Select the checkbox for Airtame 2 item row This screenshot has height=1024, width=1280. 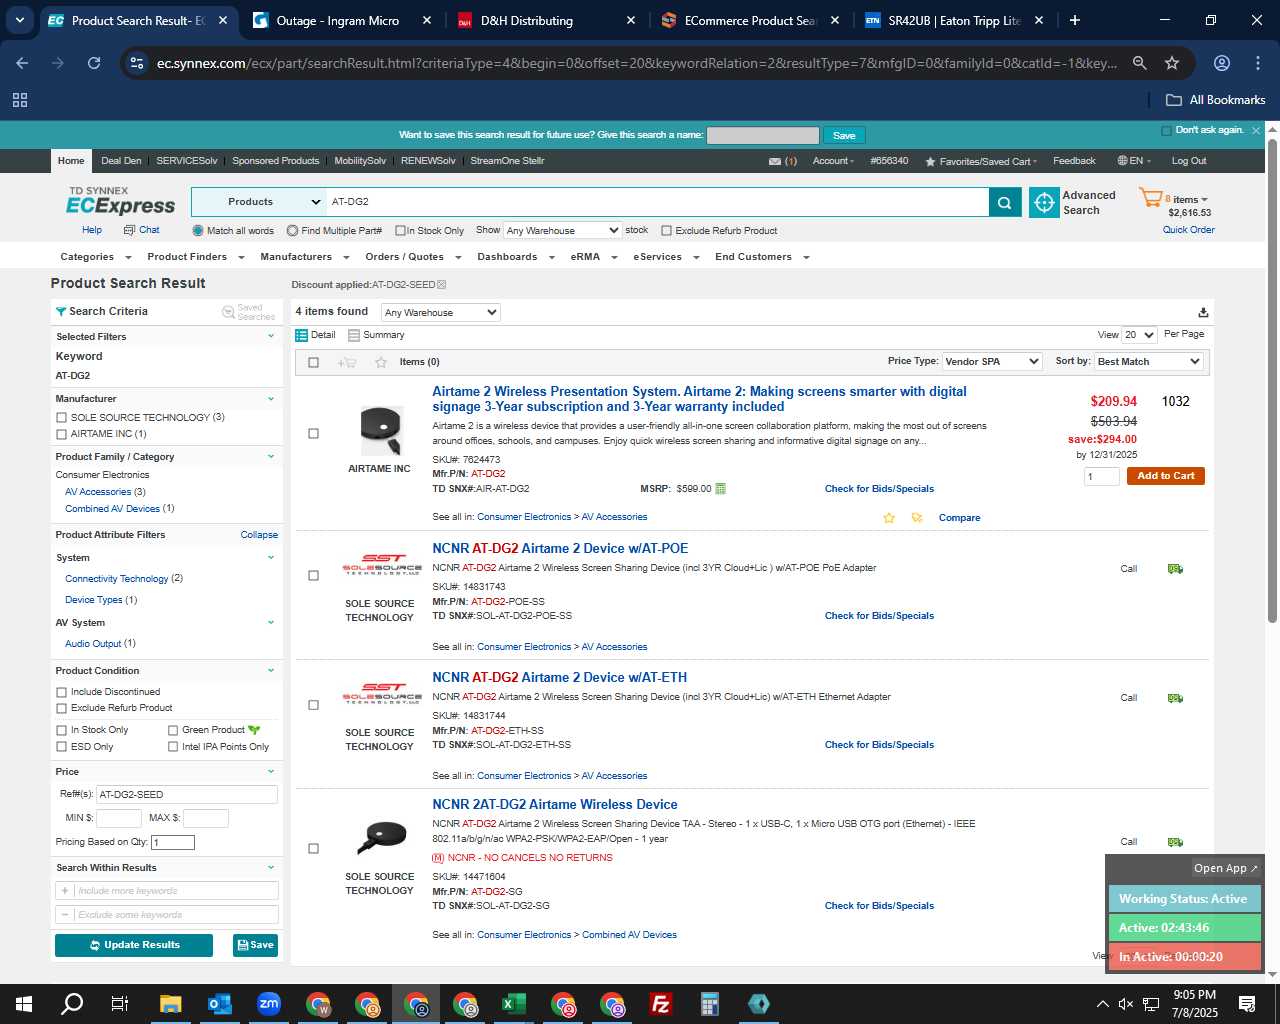pyautogui.click(x=313, y=434)
